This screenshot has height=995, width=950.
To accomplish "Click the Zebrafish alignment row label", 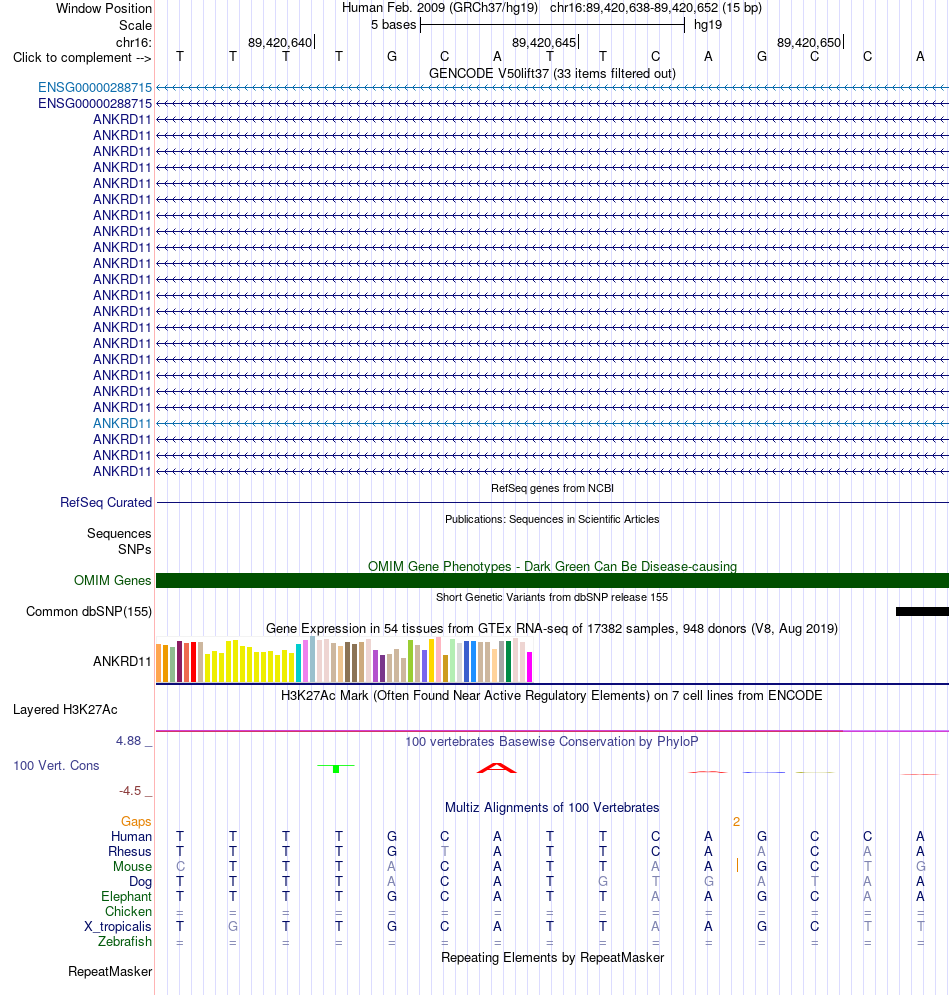I will [x=125, y=942].
